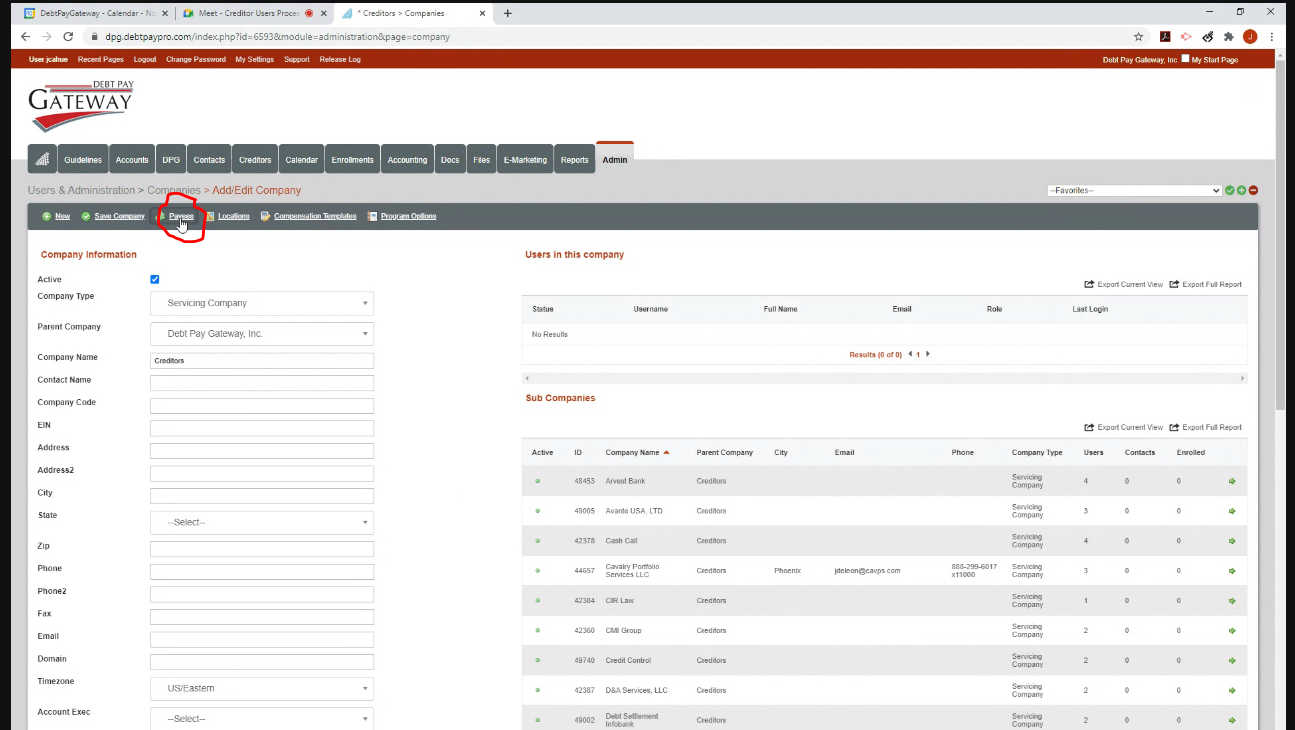Screen dimensions: 1295x730
Task: Click into Contact Name field
Action: click(262, 383)
